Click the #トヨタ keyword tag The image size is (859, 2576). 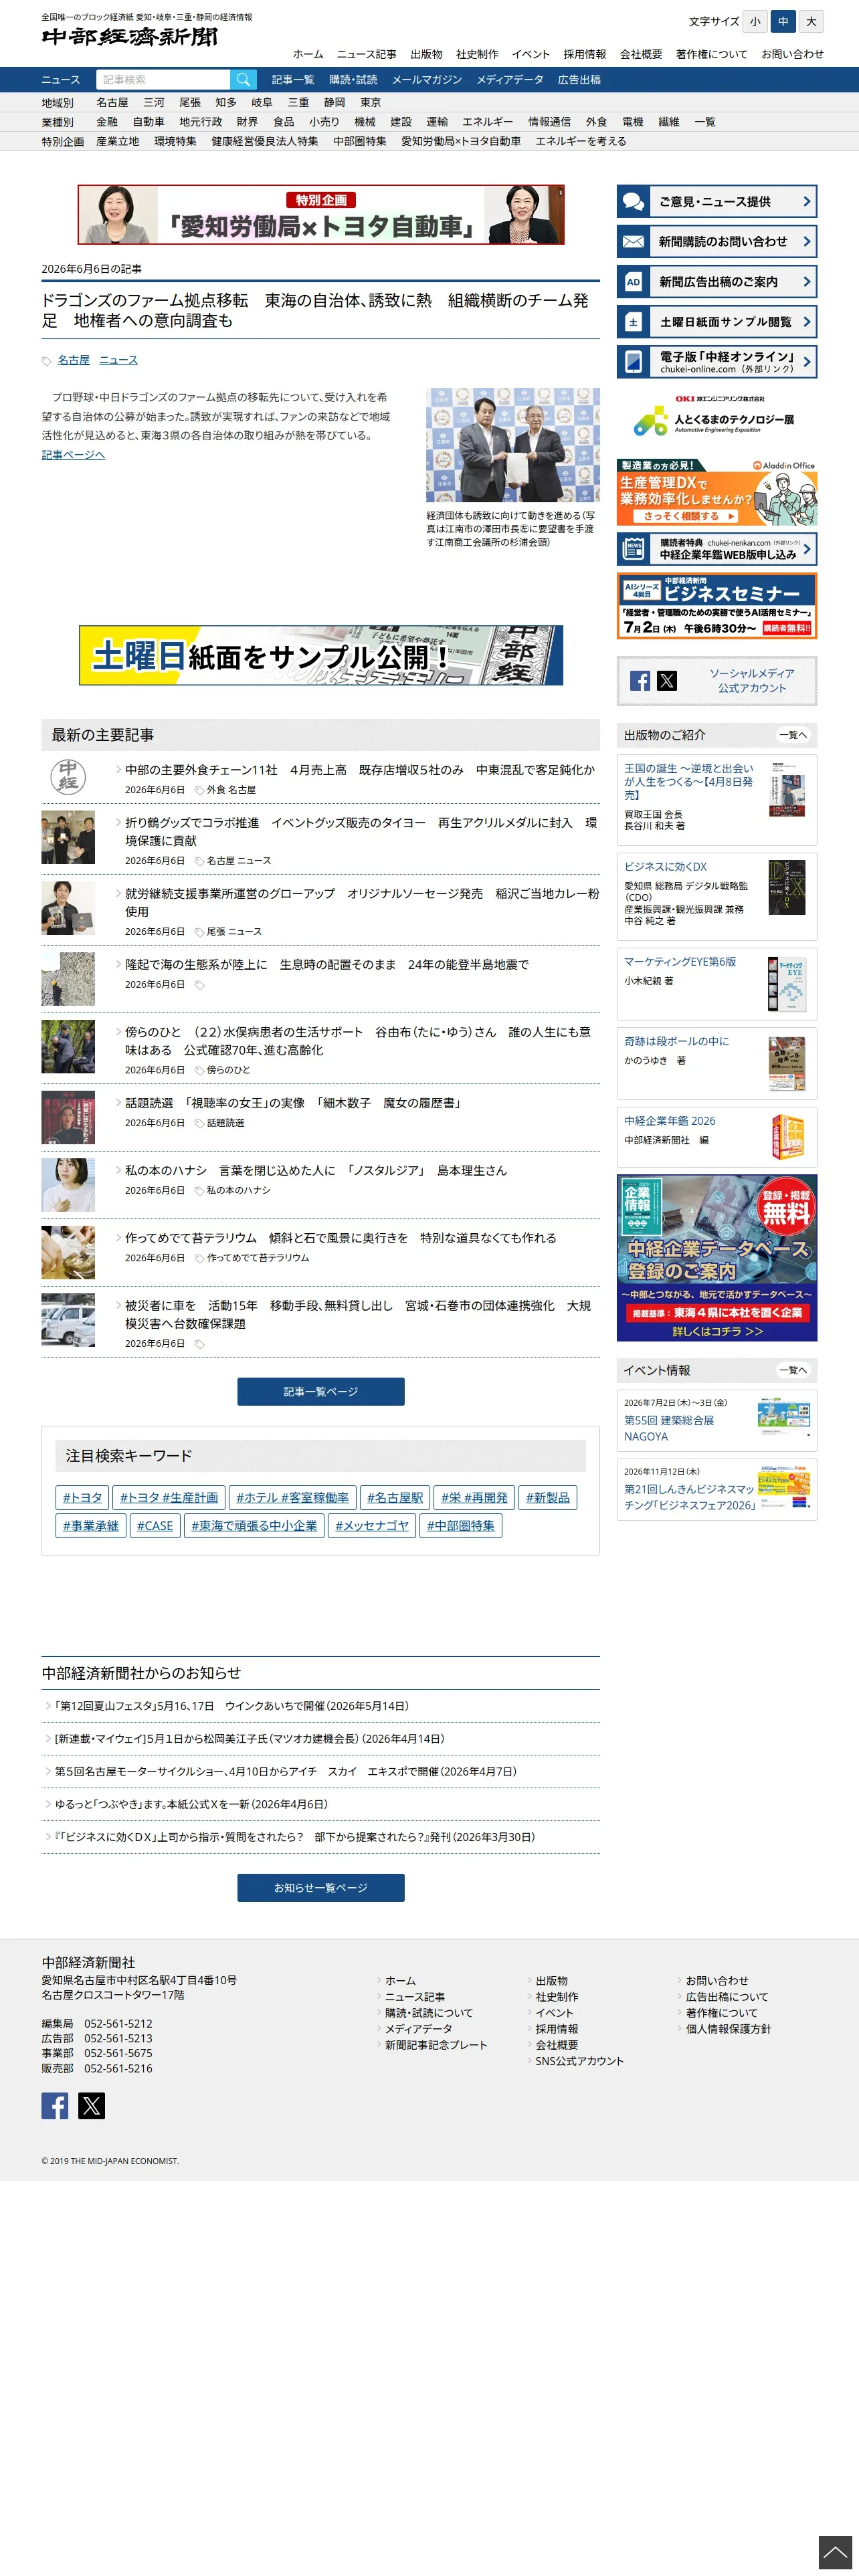pos(82,1497)
